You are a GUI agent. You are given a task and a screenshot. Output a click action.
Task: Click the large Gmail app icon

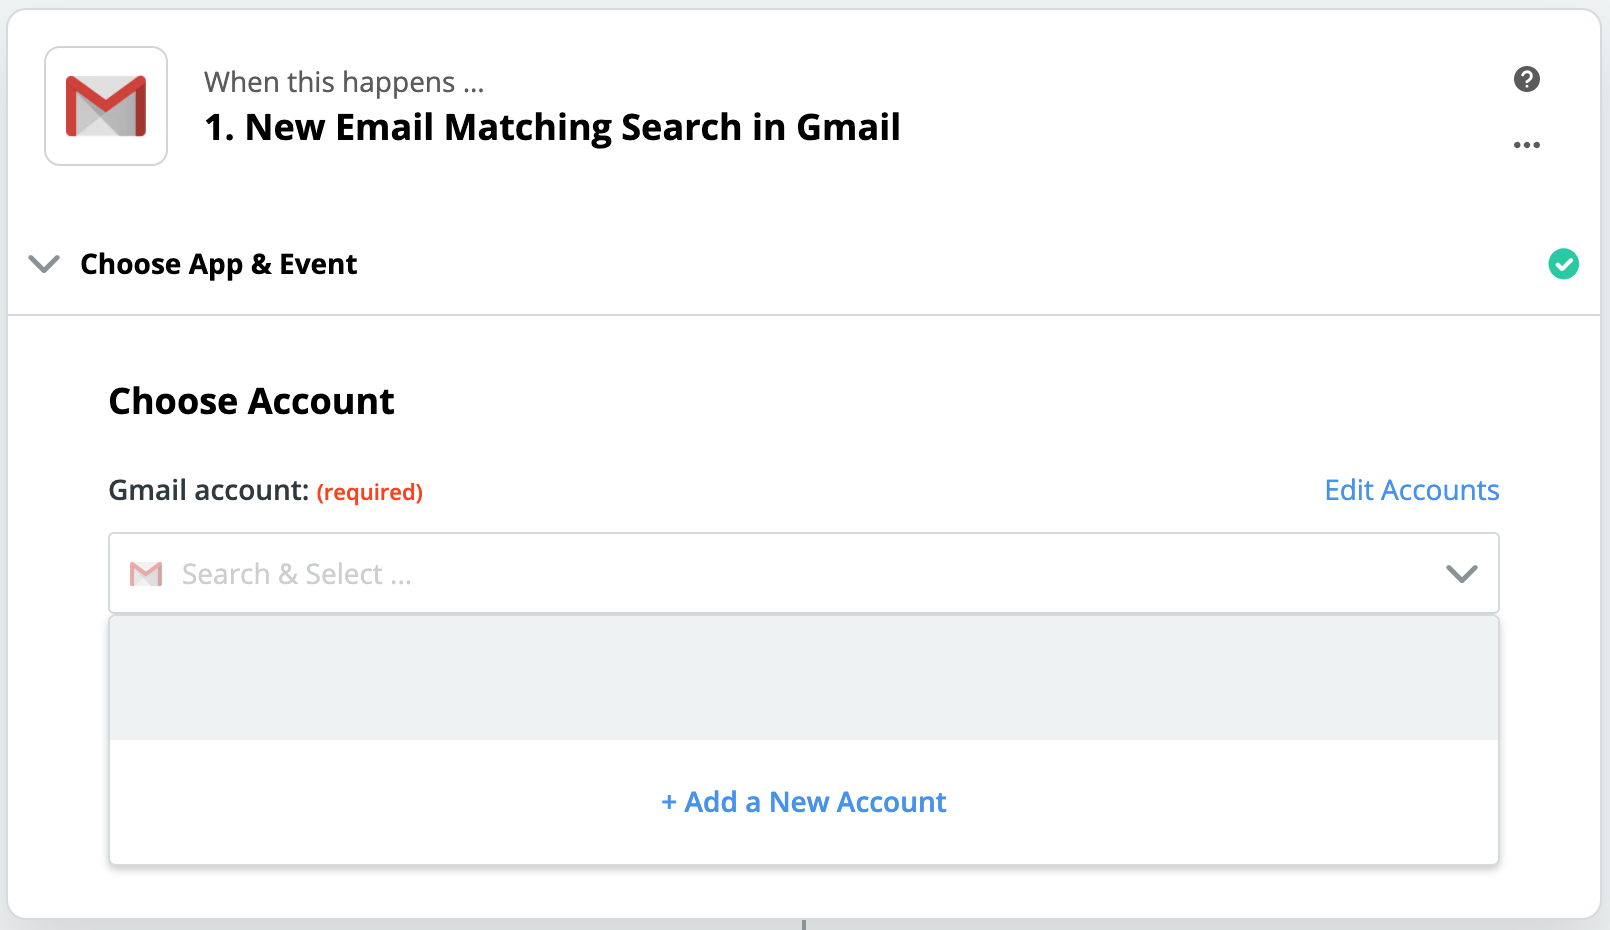click(106, 106)
